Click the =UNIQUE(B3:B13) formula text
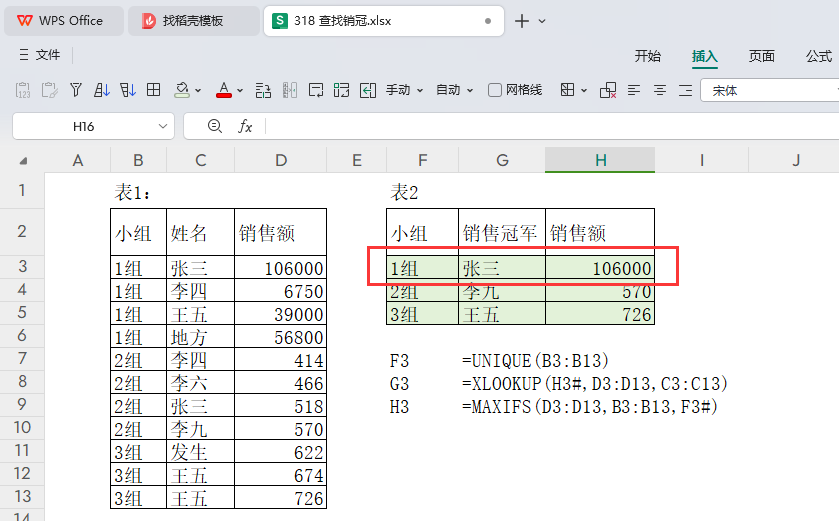 [535, 361]
